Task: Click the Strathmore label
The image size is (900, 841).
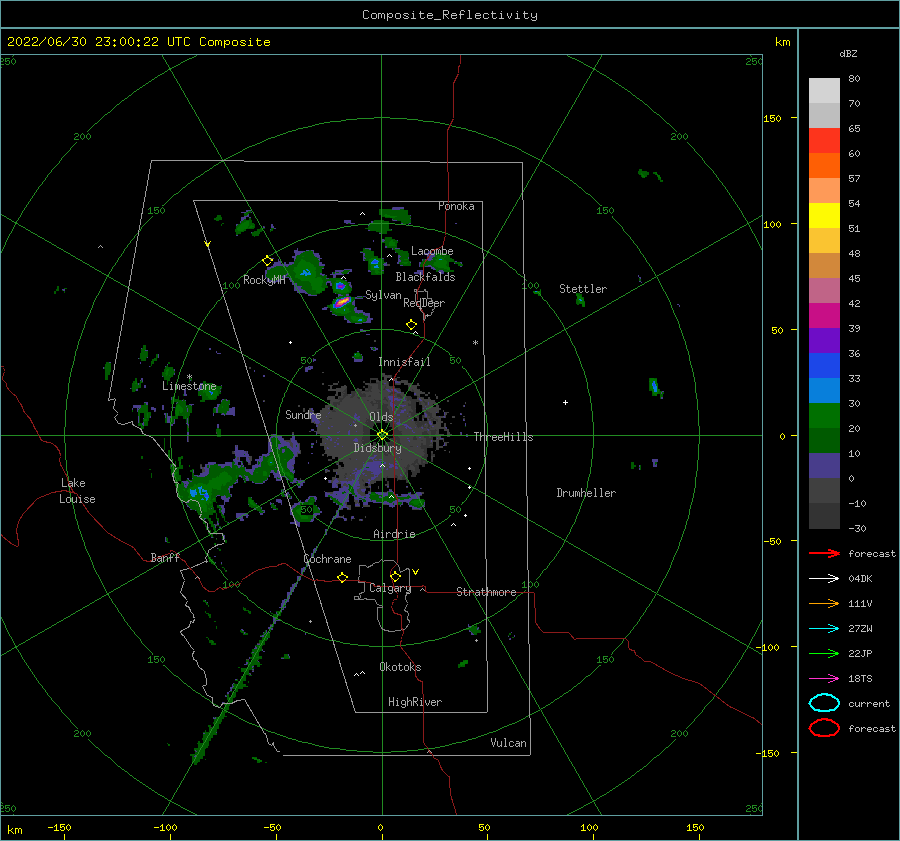Action: 486,592
